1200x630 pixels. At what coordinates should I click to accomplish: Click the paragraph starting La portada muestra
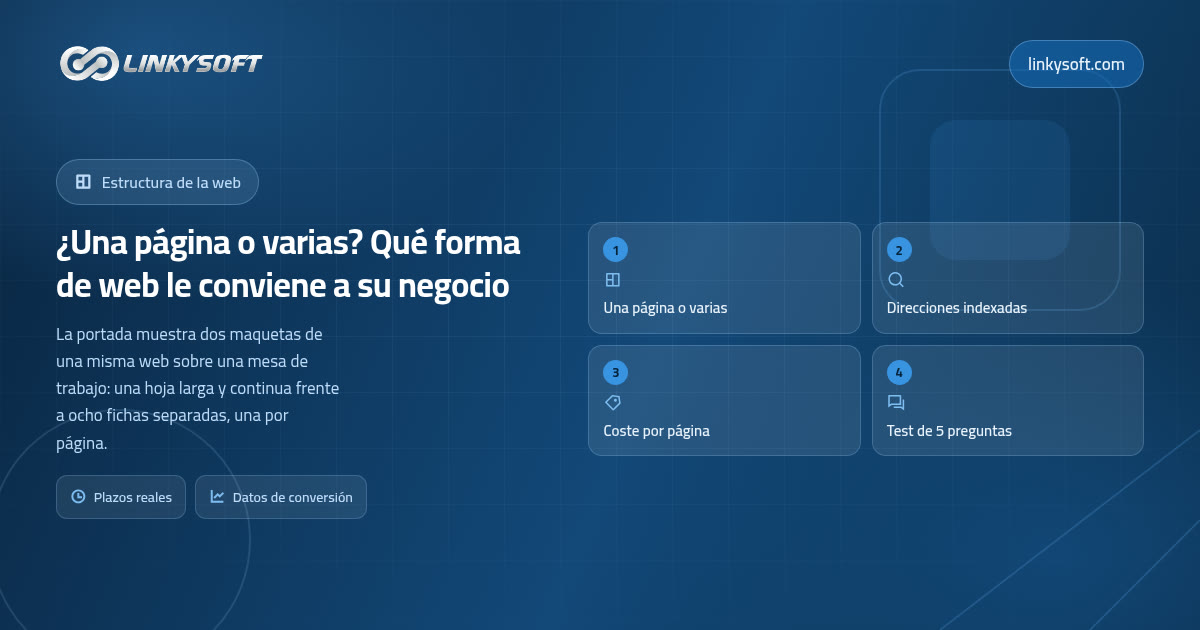tap(198, 388)
